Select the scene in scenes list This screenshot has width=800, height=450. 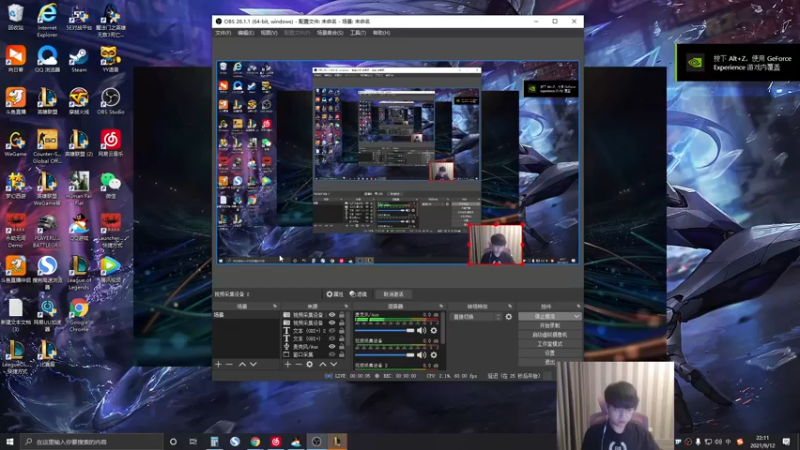[x=246, y=315]
